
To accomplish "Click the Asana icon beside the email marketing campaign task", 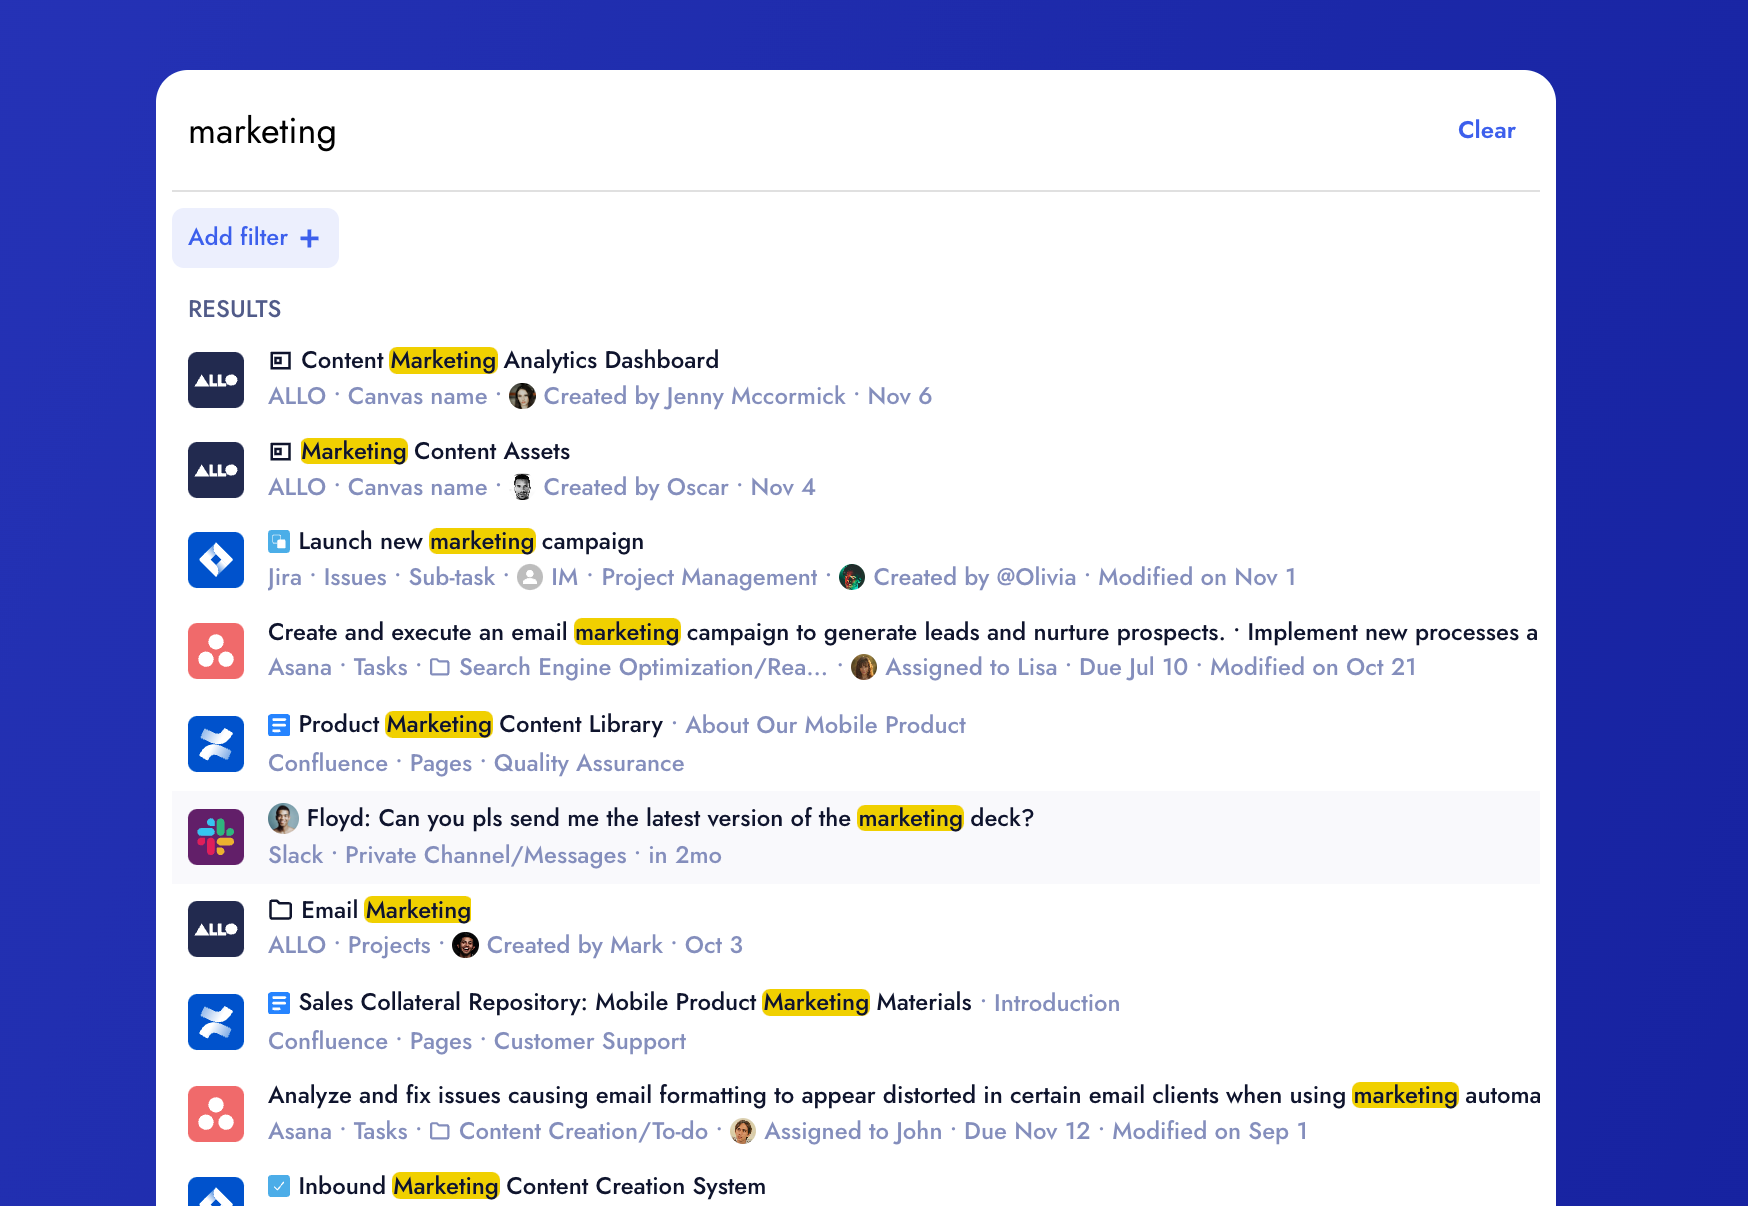I will (216, 651).
